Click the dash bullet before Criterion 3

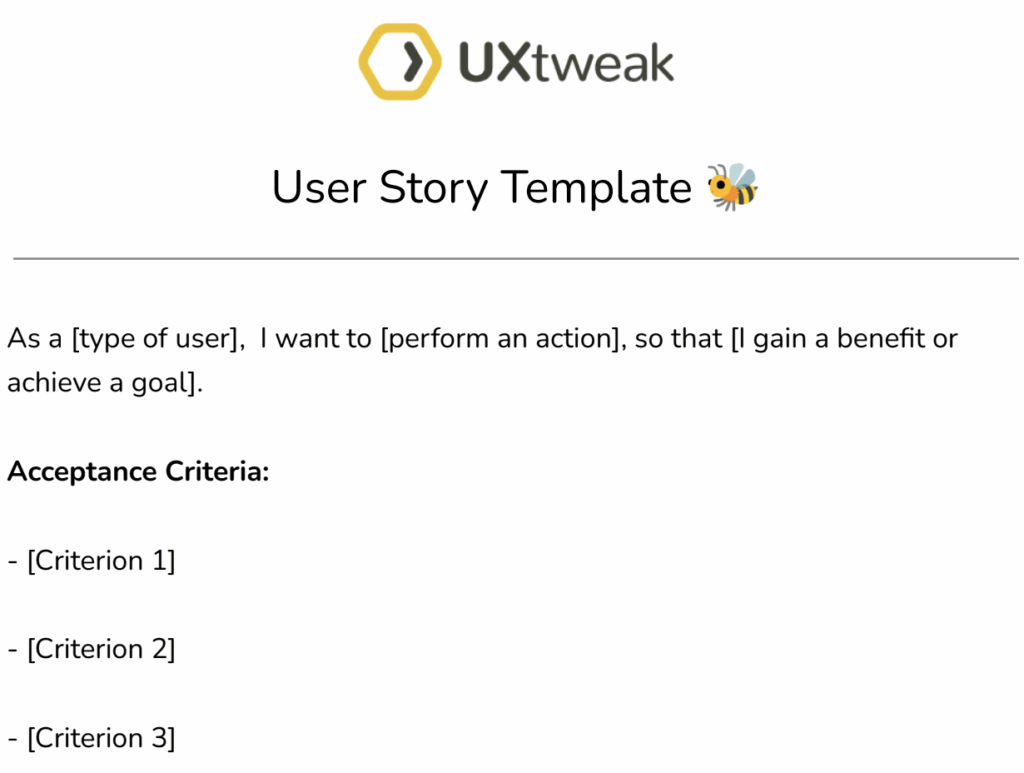click(x=13, y=739)
